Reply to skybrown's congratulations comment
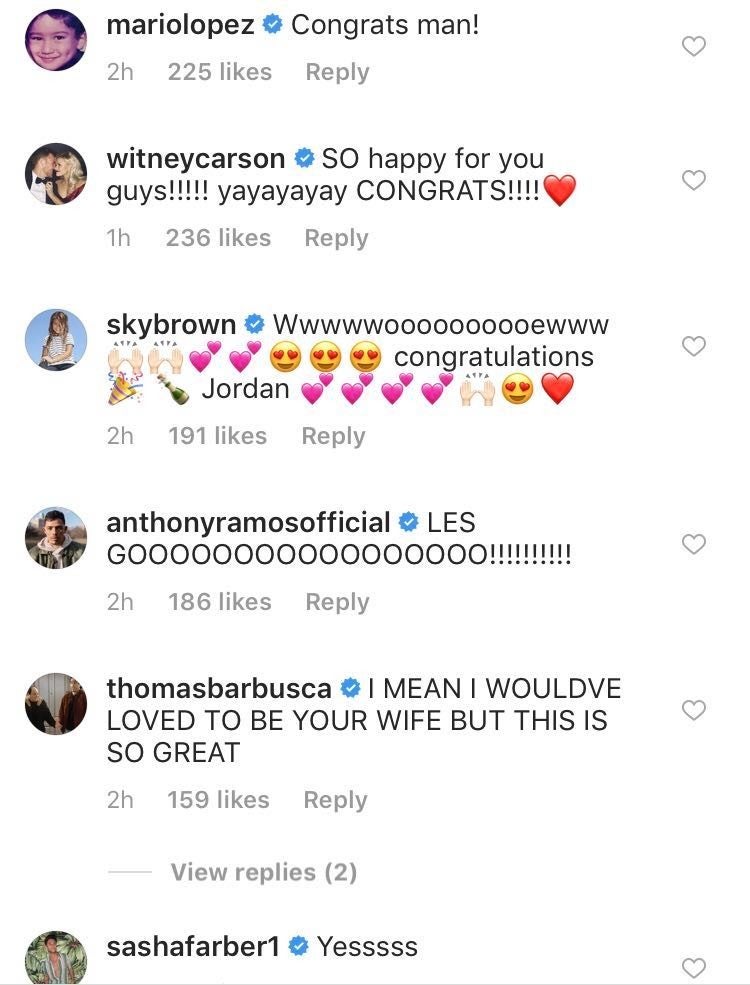This screenshot has width=750, height=985. pyautogui.click(x=333, y=436)
